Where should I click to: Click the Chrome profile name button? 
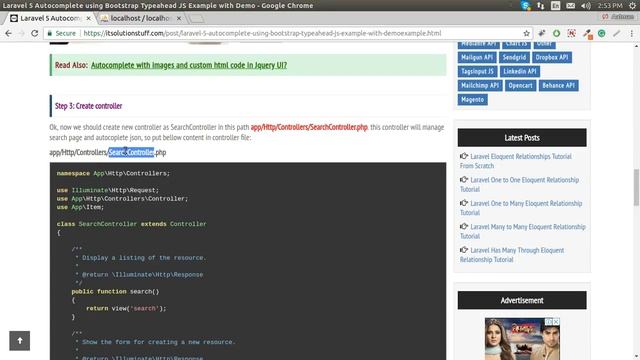tap(619, 17)
